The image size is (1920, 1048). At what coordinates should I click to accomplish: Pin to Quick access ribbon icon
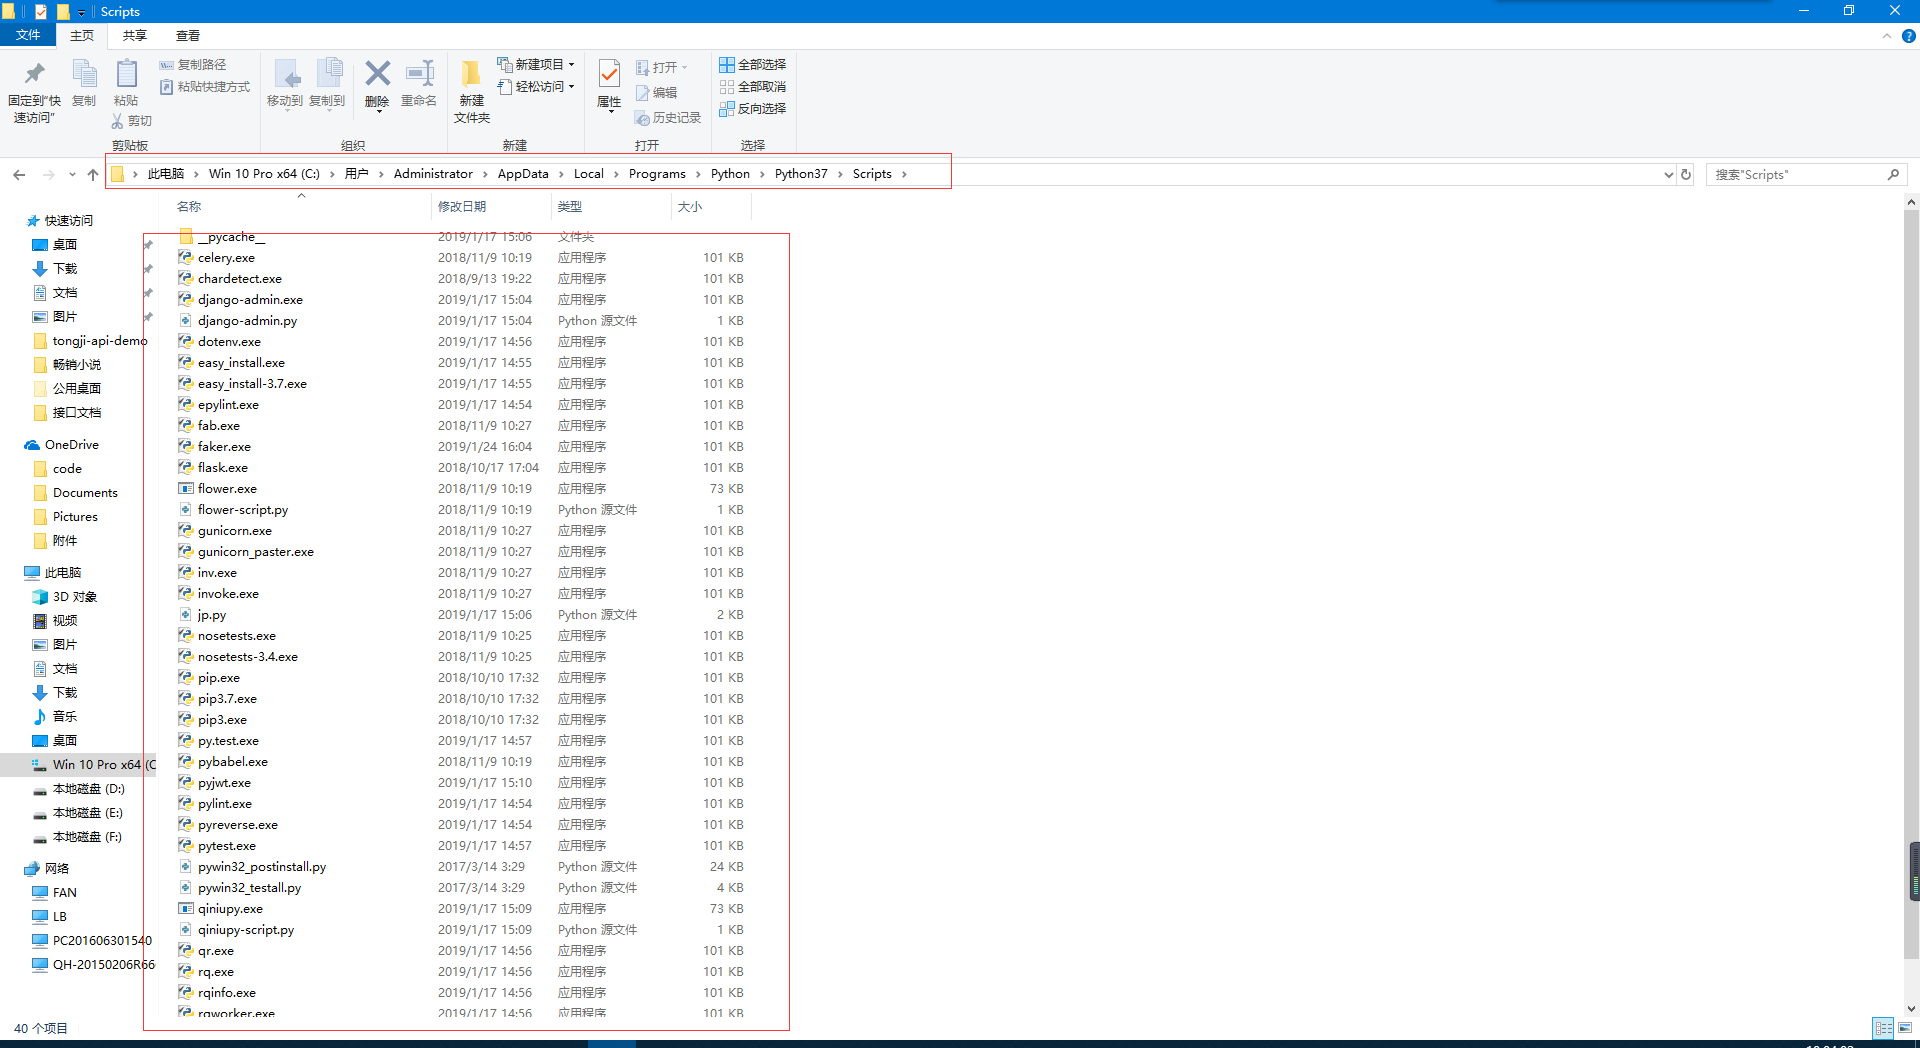[x=34, y=92]
